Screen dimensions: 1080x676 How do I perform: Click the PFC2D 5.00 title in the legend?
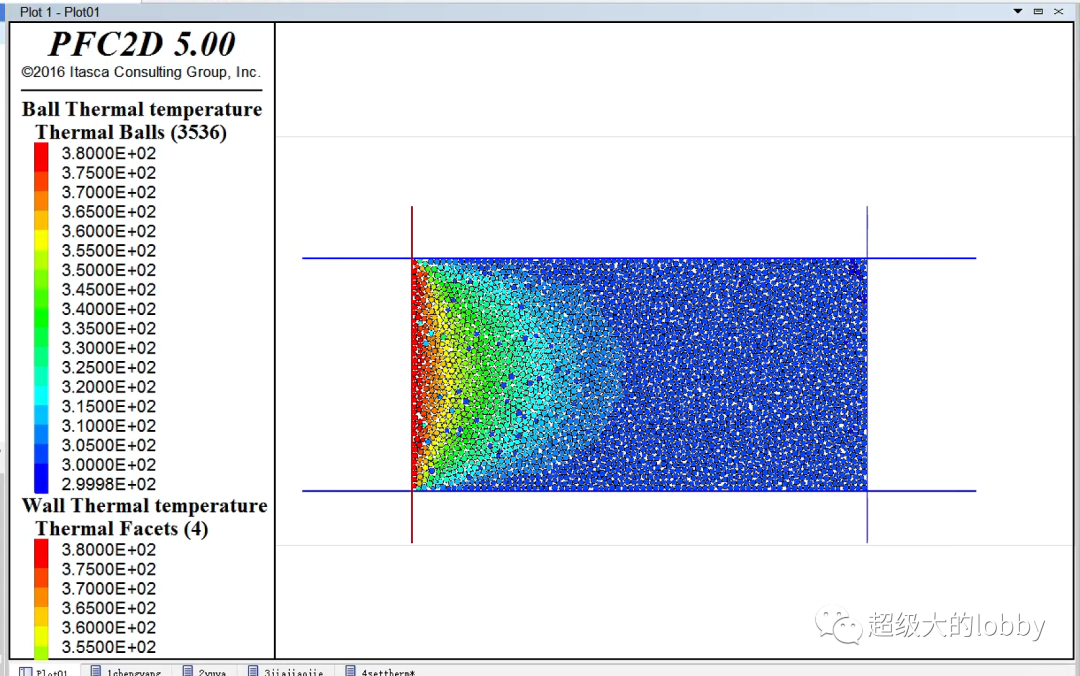142,44
